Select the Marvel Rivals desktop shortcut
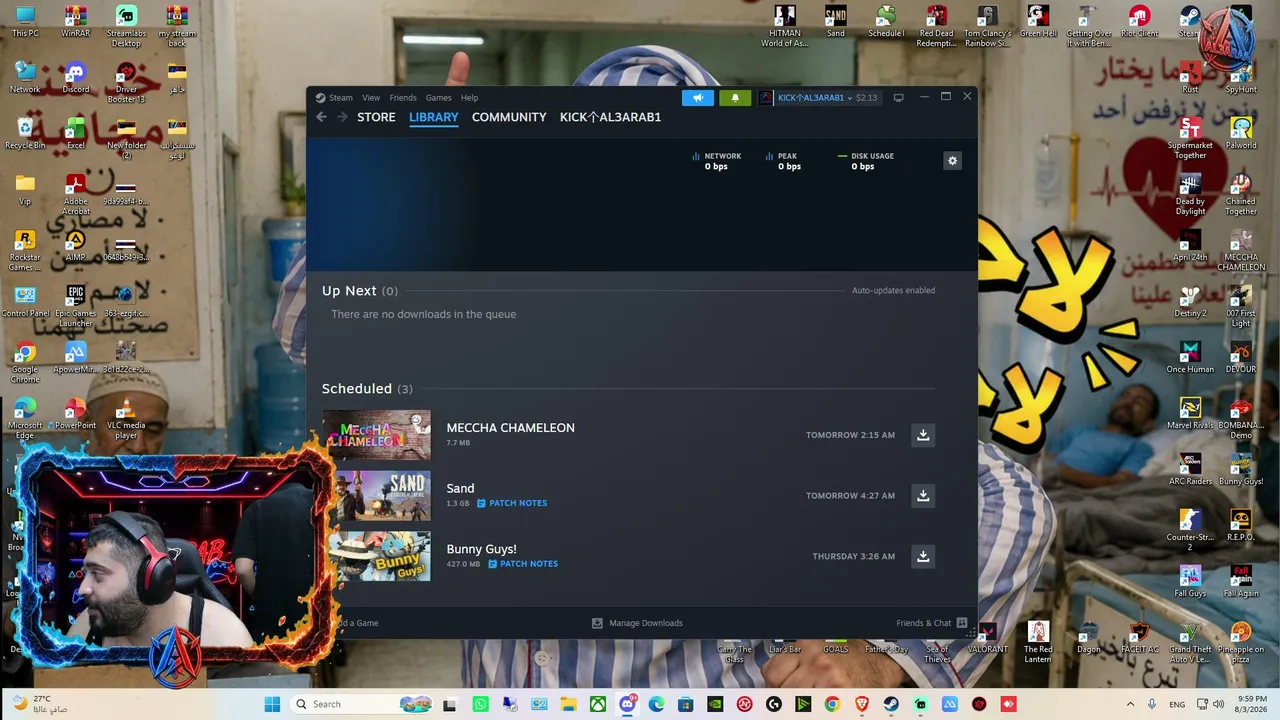1280x720 pixels. tap(1190, 414)
